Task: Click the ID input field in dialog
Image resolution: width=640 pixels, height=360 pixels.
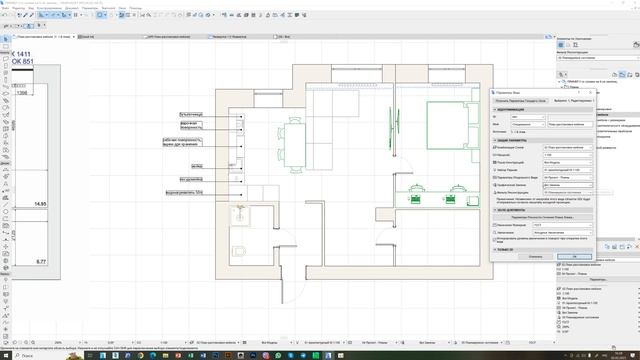Action: [x=570, y=117]
